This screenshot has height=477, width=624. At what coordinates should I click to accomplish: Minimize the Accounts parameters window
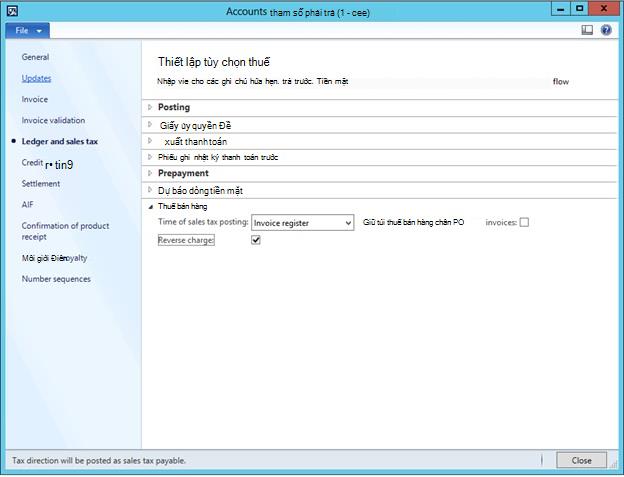[561, 9]
